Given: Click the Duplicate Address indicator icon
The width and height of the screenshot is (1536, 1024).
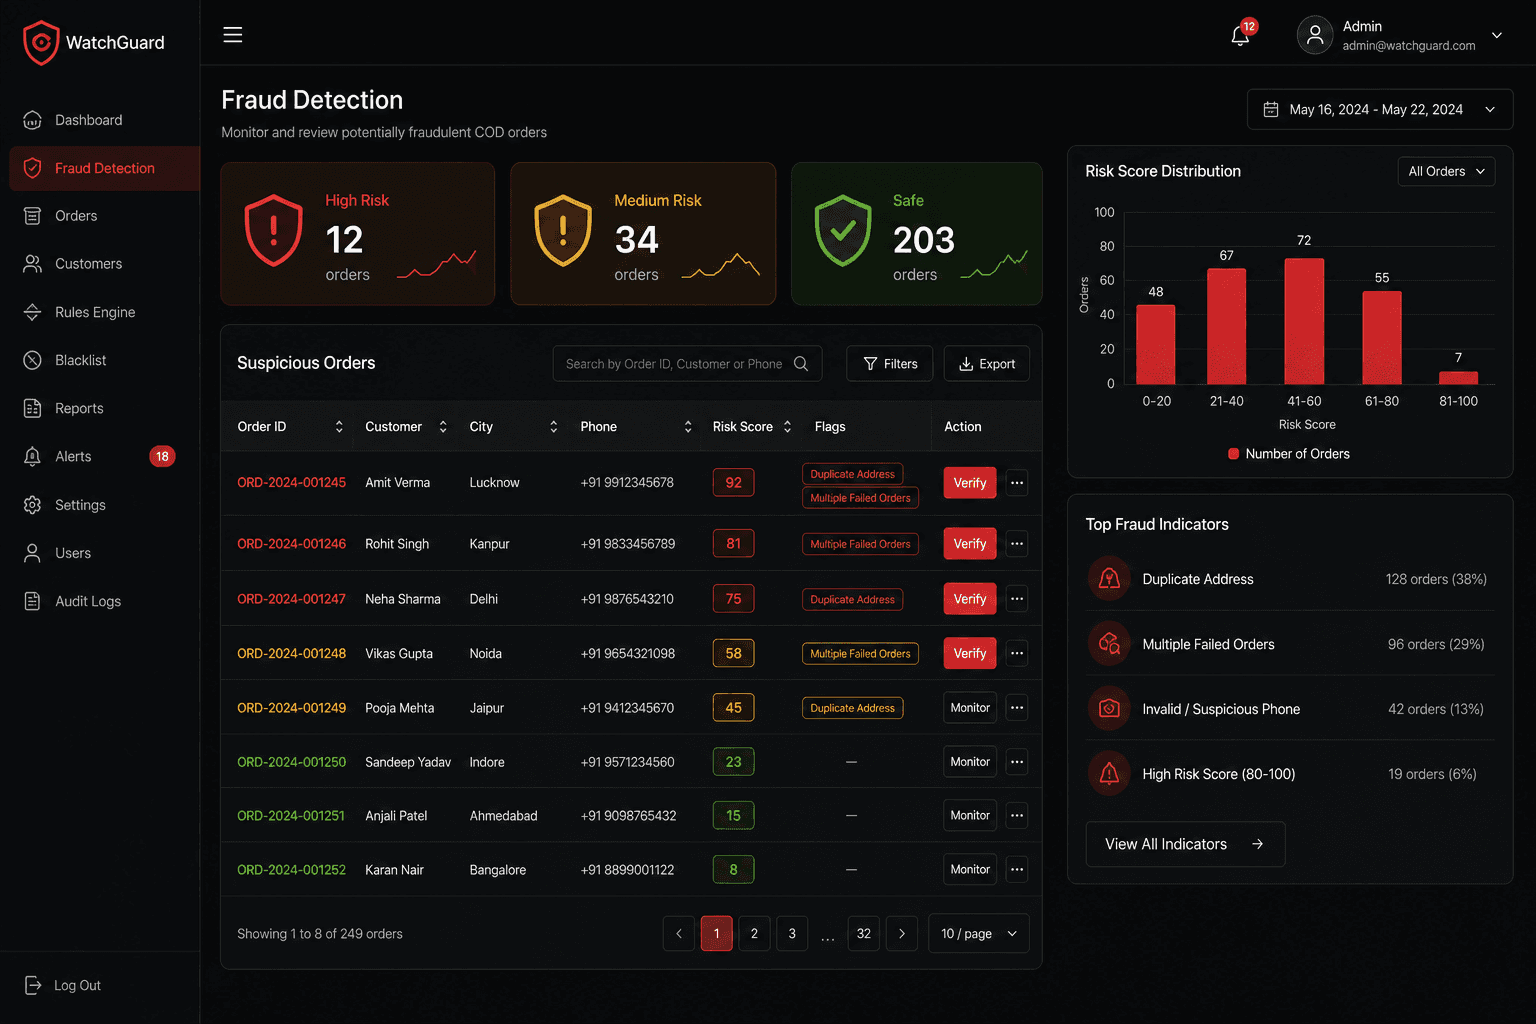Looking at the screenshot, I should [x=1109, y=579].
